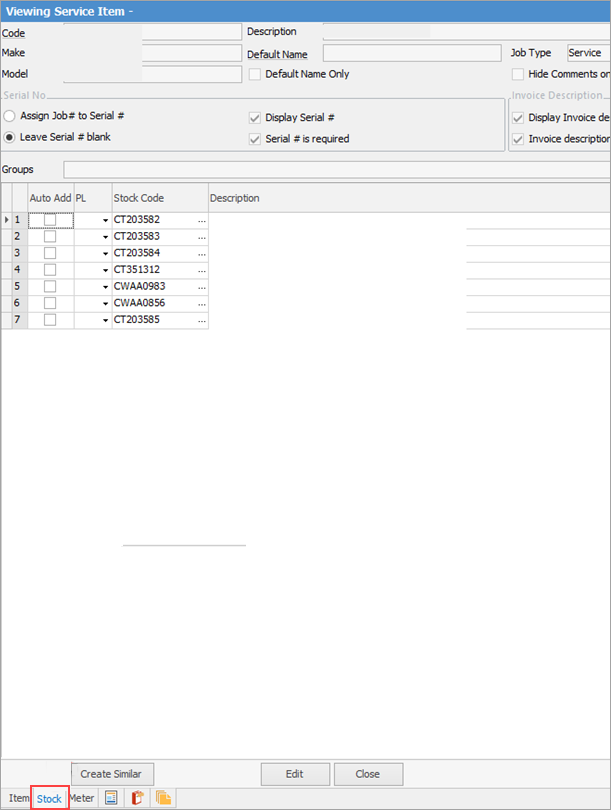Tick Auto Add for row 7 CT203585
Screen dimensions: 611x810
[50, 320]
